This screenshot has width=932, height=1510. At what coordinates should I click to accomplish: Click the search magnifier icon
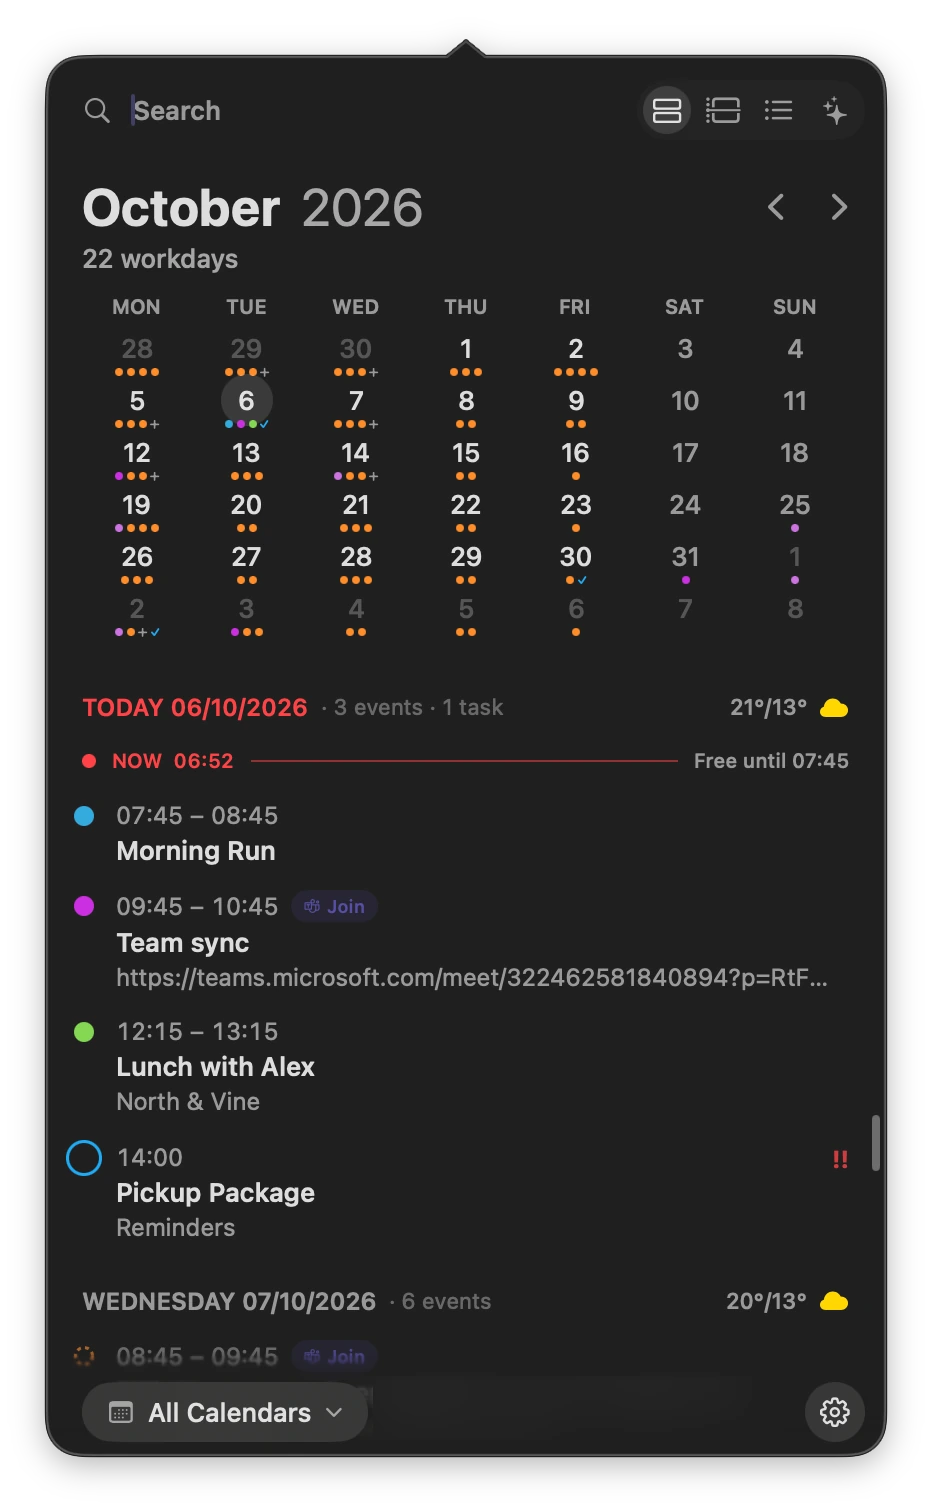click(x=97, y=110)
